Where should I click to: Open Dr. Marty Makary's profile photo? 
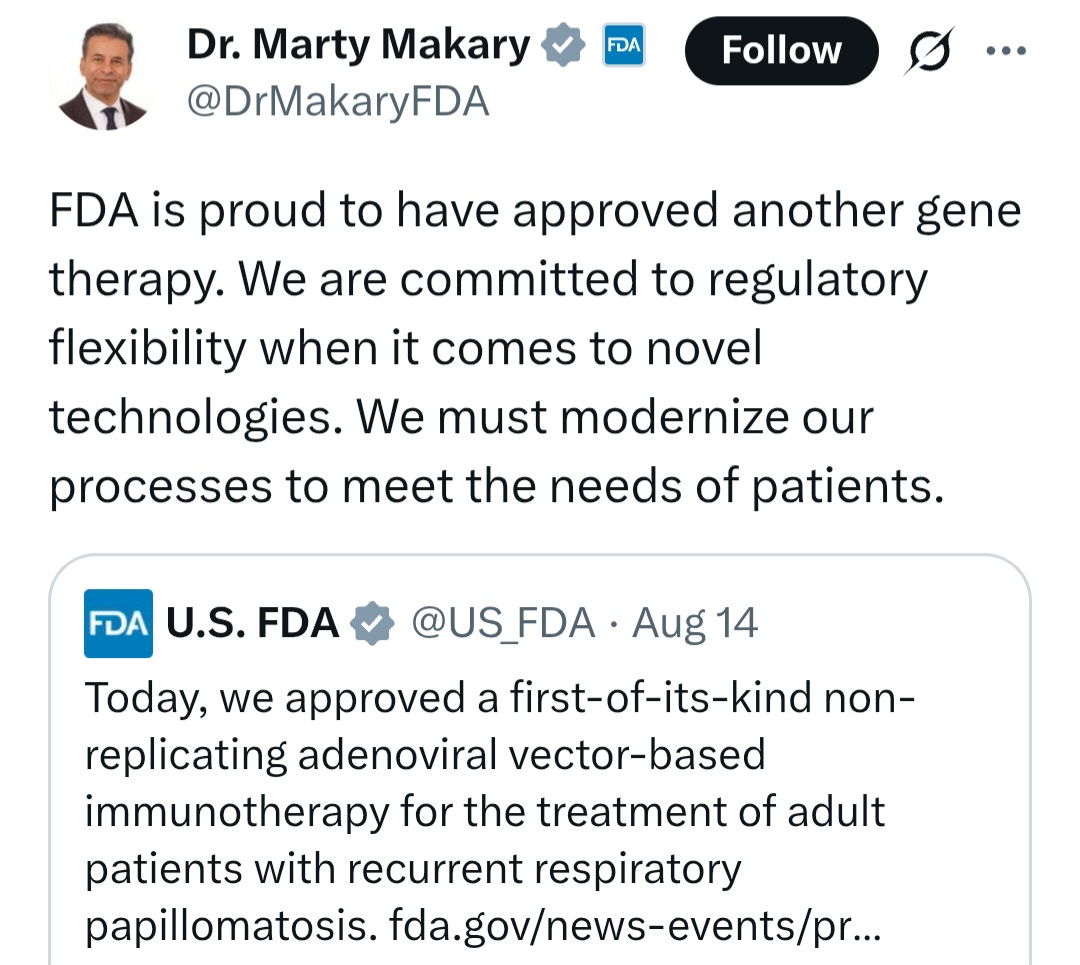click(x=107, y=78)
